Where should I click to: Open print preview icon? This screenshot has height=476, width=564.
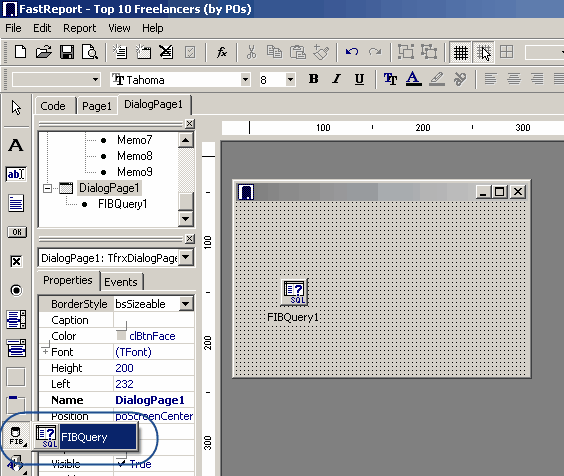[x=90, y=52]
